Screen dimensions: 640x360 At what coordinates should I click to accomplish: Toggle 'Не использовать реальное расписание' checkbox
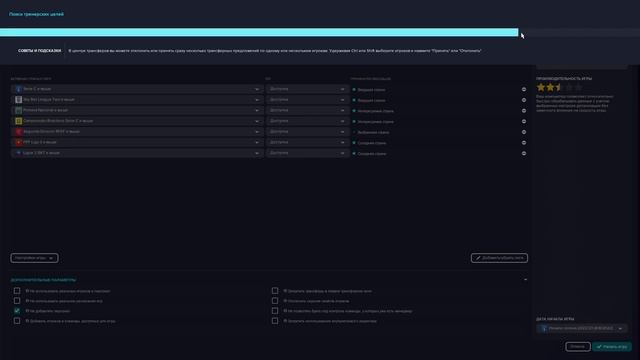[17, 301]
